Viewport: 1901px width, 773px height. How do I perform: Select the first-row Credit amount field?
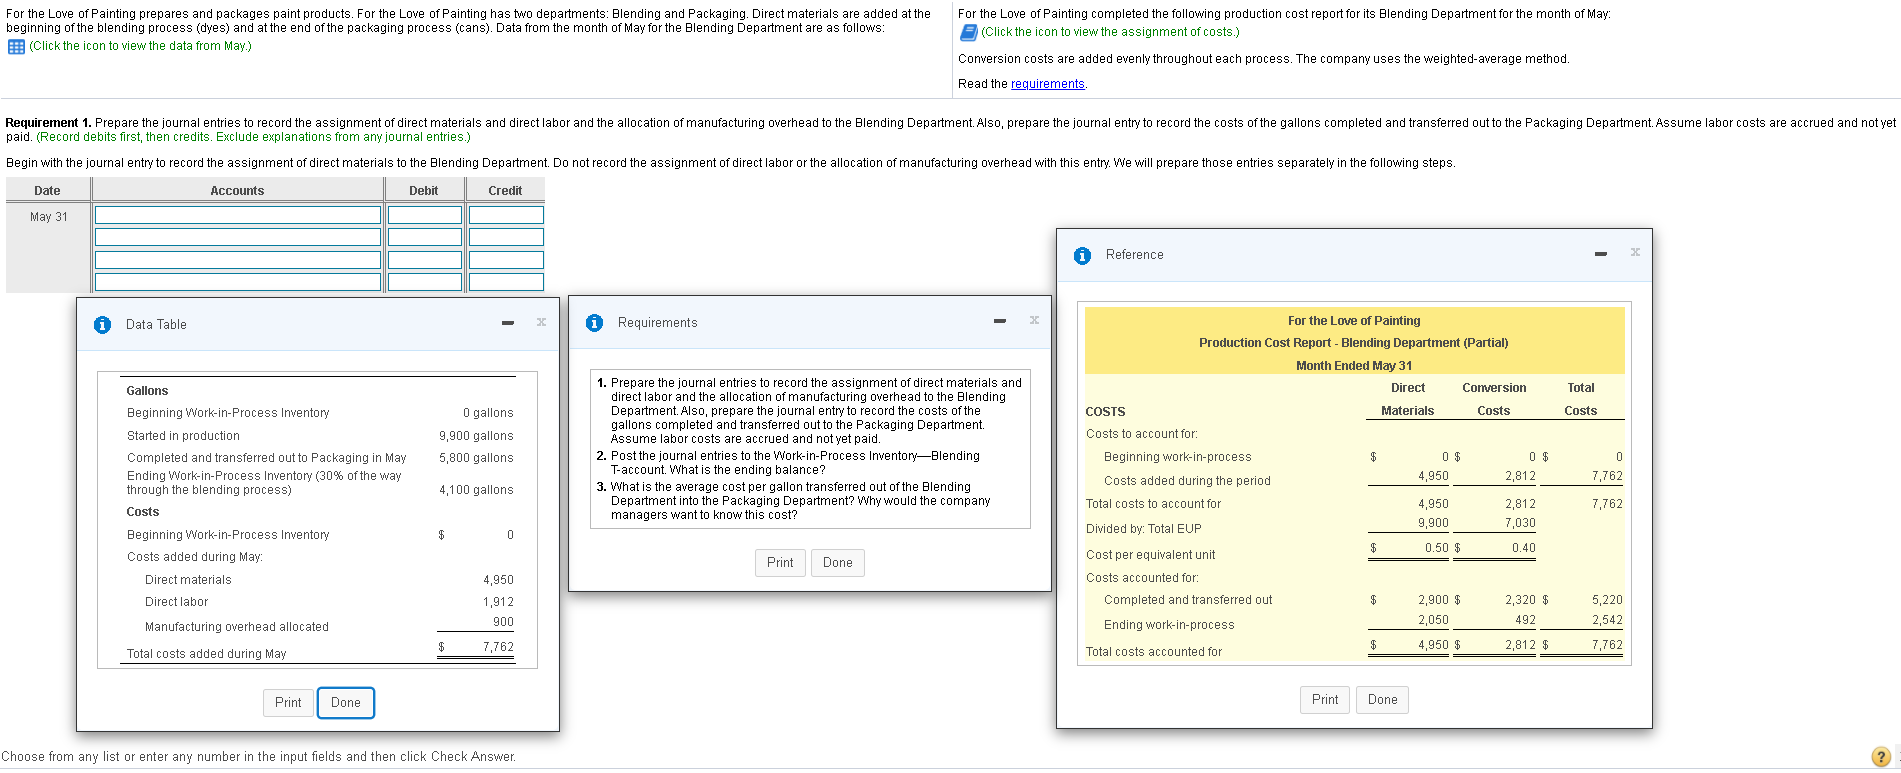[506, 215]
